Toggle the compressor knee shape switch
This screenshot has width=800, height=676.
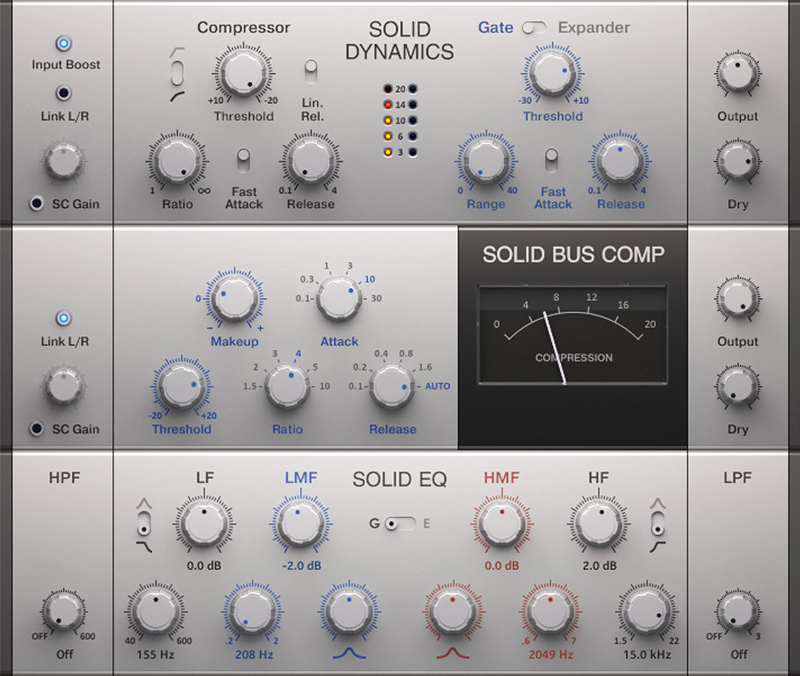pos(177,73)
